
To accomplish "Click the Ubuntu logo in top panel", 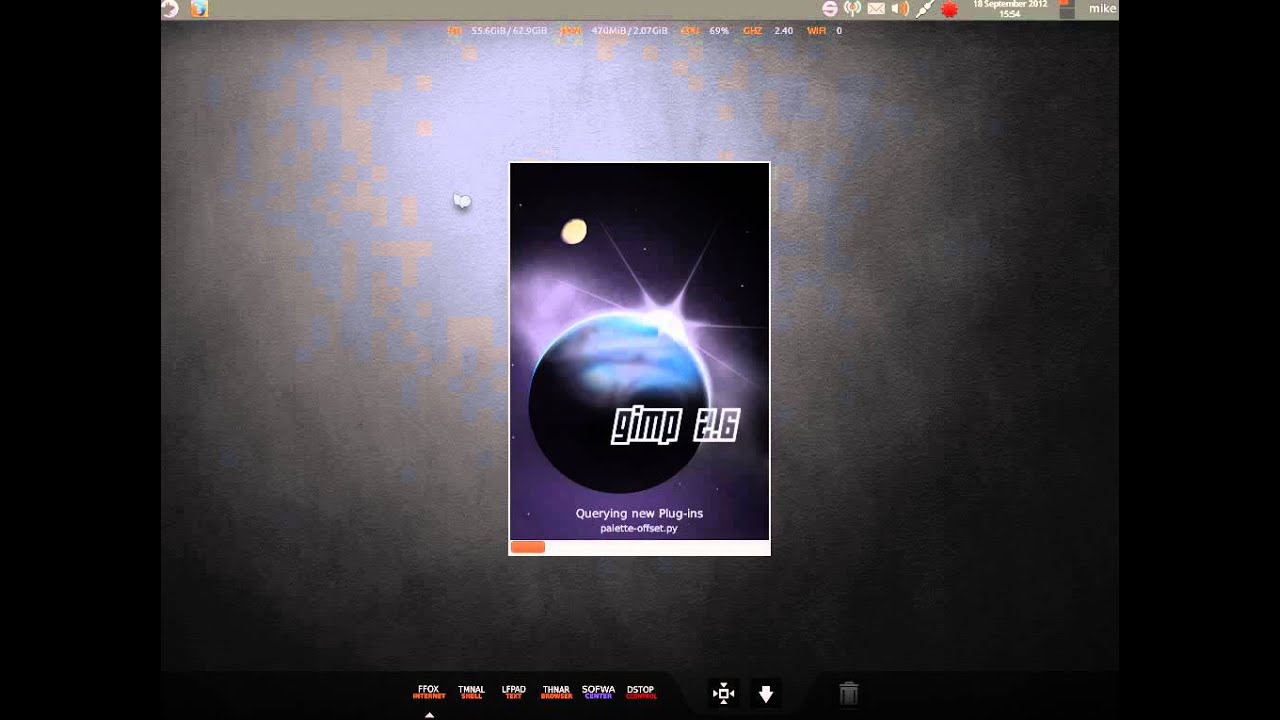I will [170, 9].
